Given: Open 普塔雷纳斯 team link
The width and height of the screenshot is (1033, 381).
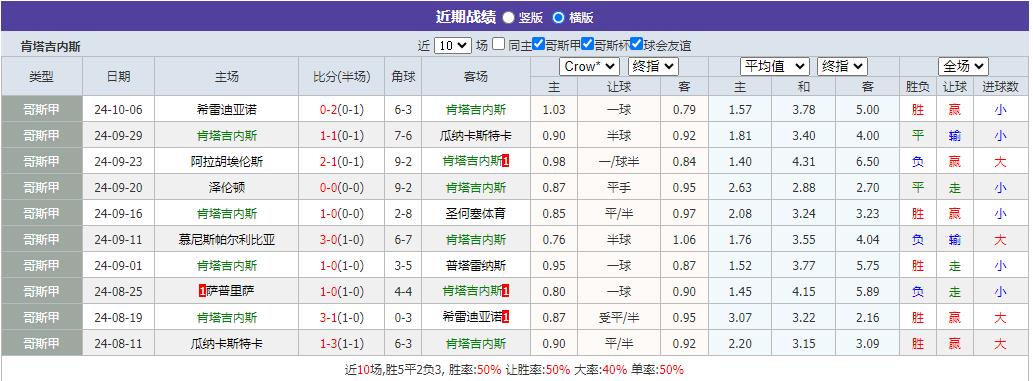Looking at the screenshot, I should pyautogui.click(x=476, y=266).
